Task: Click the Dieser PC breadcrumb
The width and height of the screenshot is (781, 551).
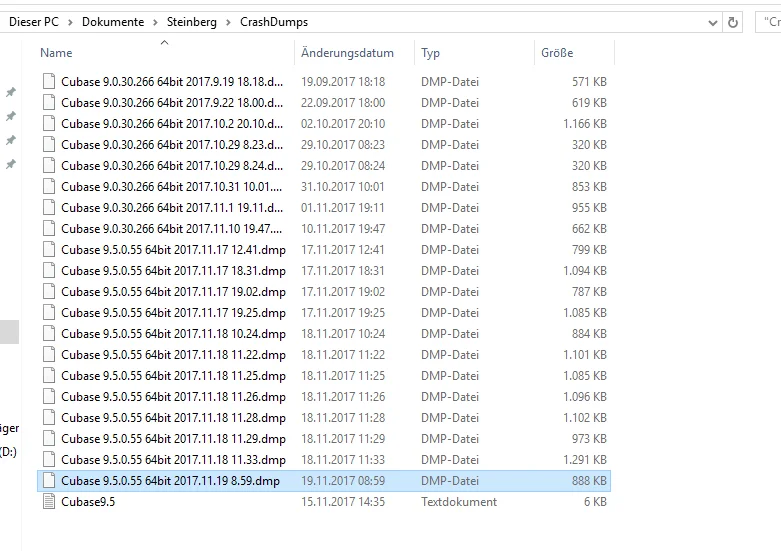Action: (34, 22)
